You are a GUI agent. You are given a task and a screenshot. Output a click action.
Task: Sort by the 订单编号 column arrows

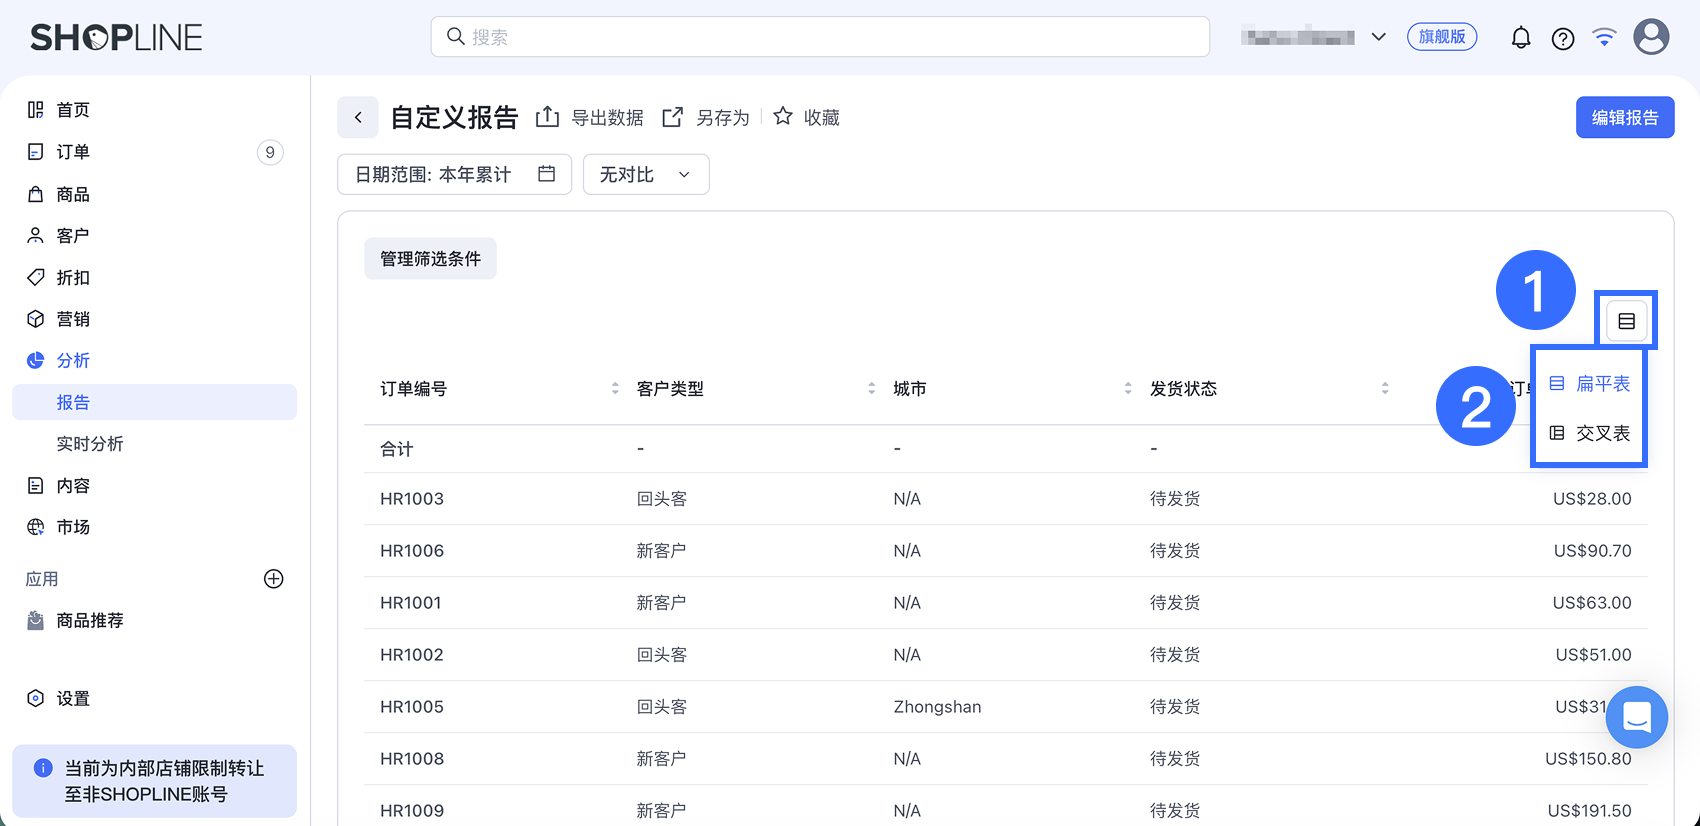coord(615,388)
